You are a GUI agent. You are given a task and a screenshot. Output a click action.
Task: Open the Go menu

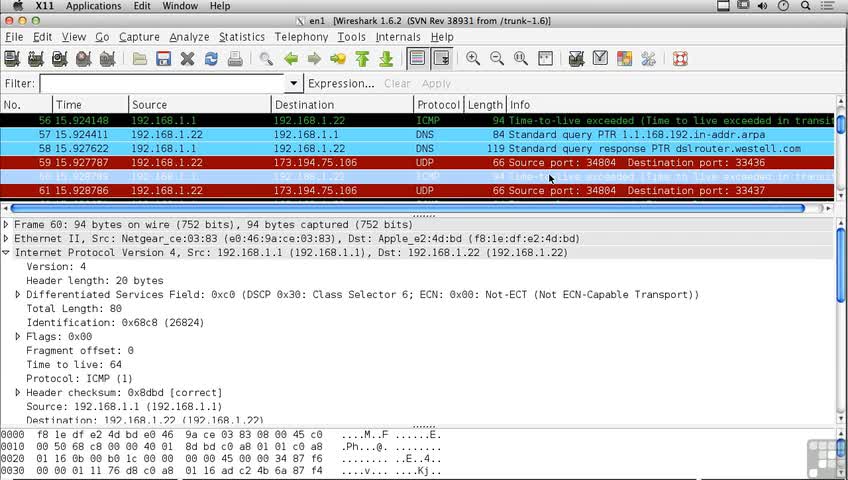[x=102, y=37]
